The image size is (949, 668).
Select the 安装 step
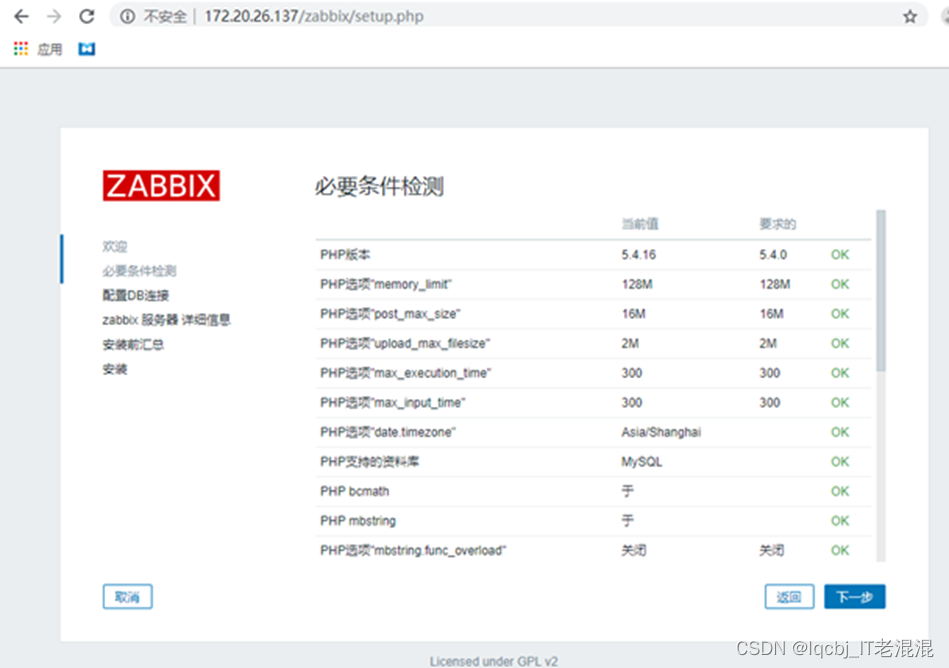pyautogui.click(x=115, y=369)
